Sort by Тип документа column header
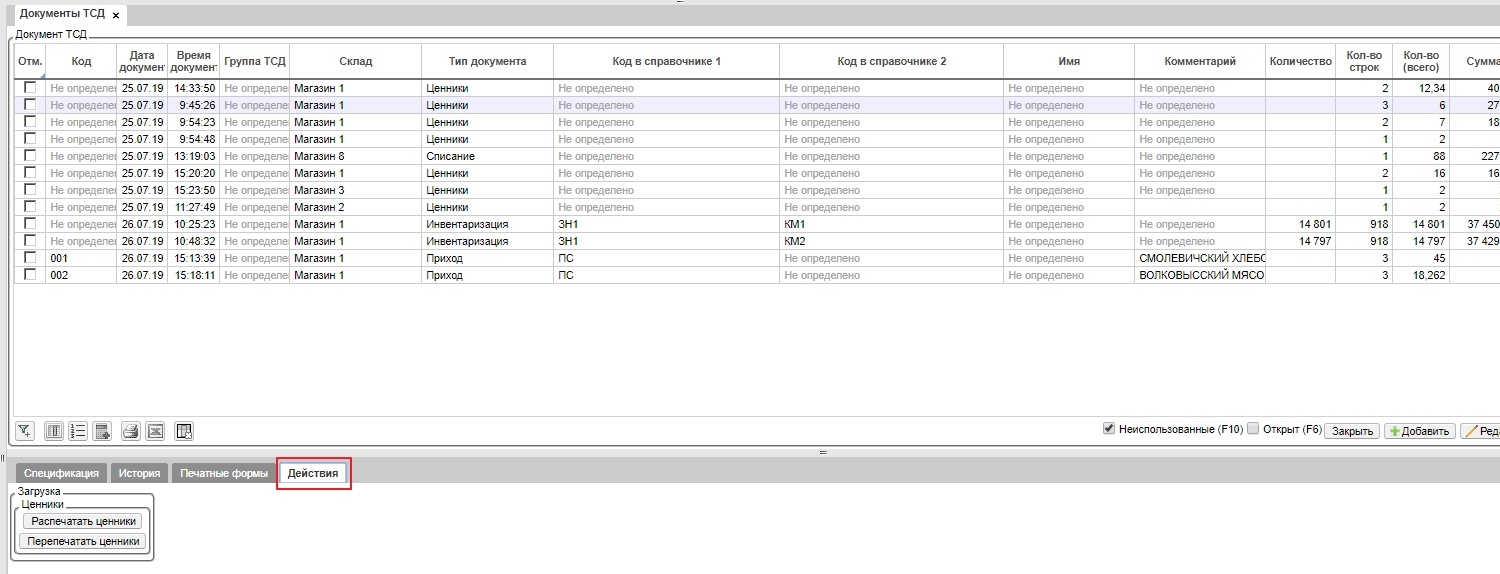Viewport: 1500px width, 574px height. tap(487, 61)
